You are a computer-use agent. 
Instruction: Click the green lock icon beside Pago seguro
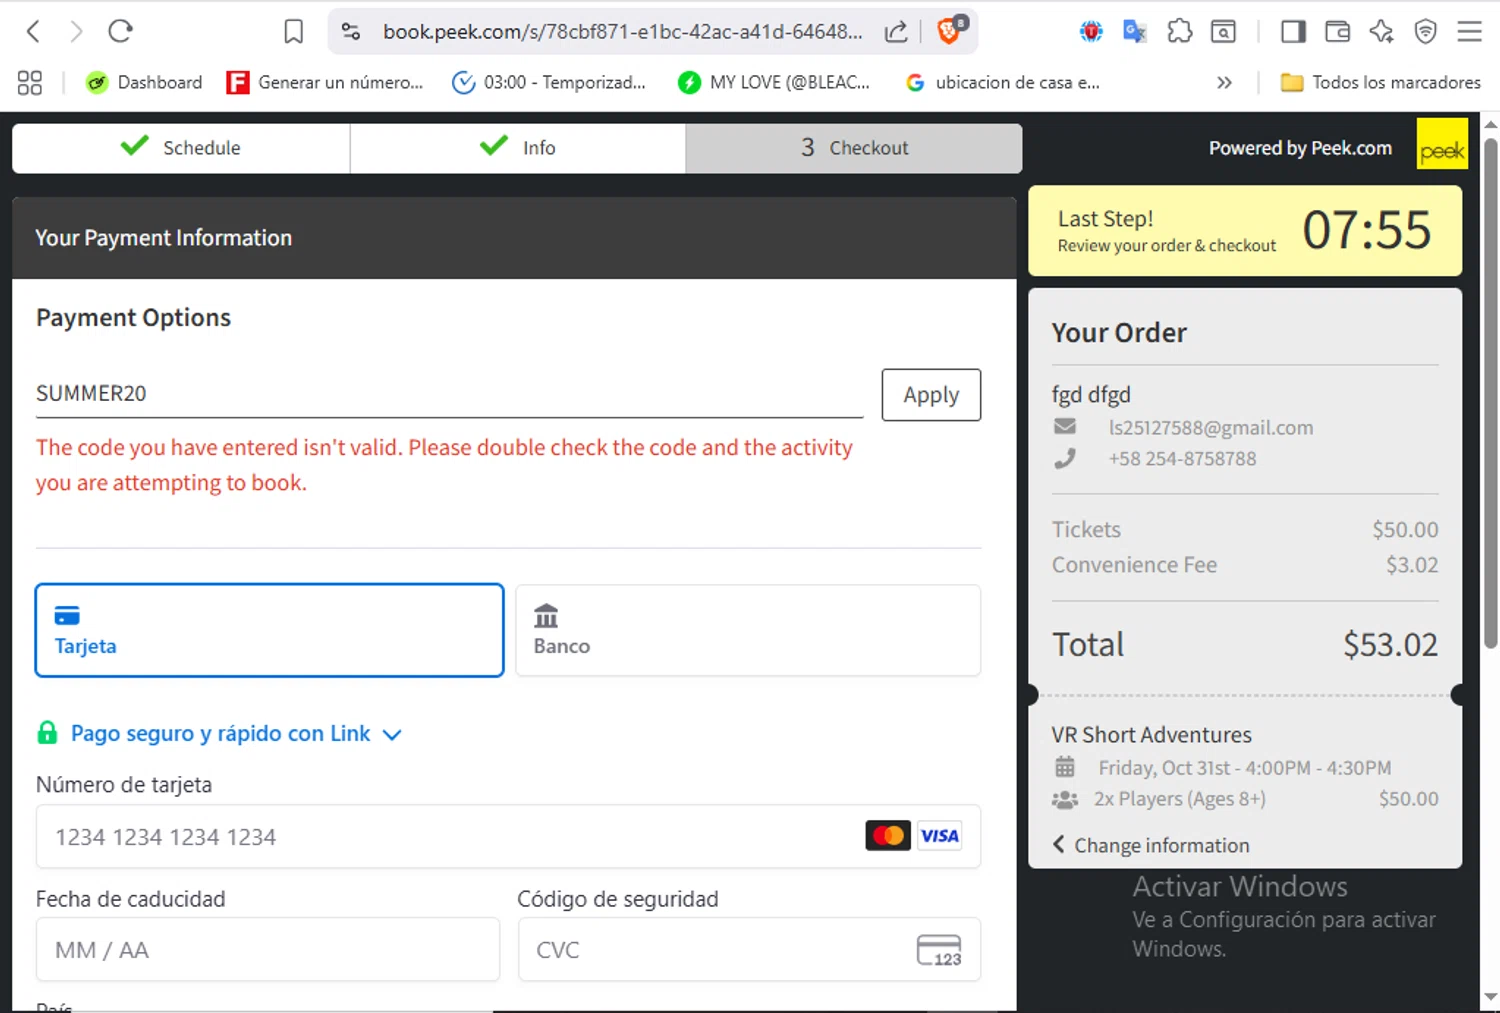coord(47,733)
